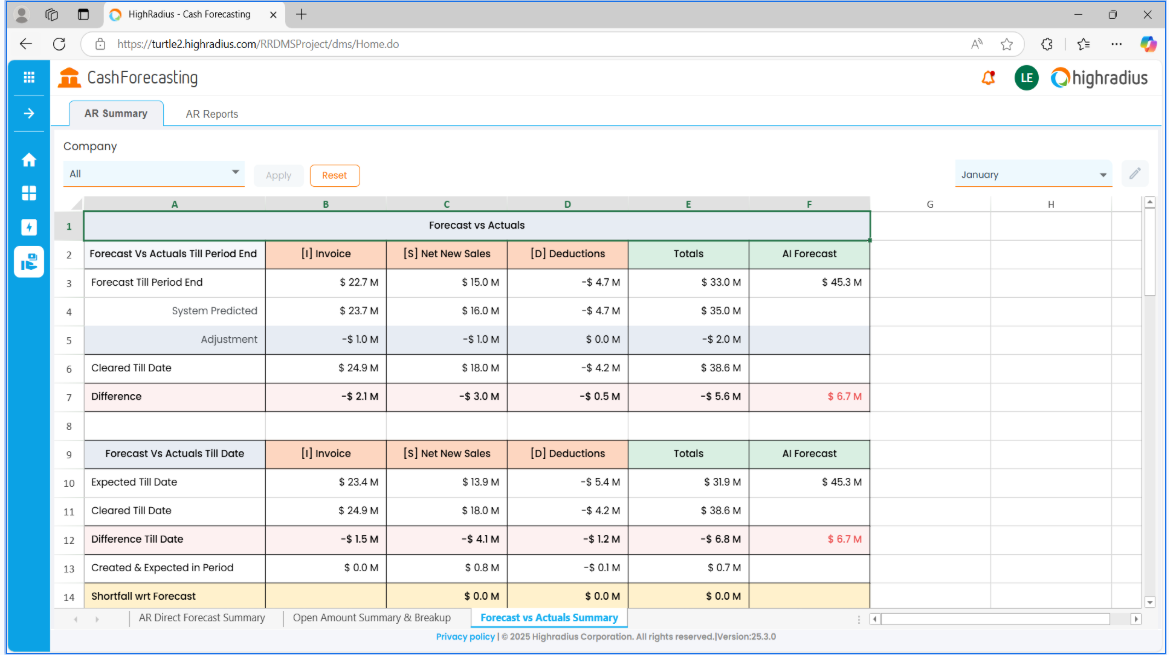This screenshot has width=1169, height=655.
Task: Close the HighRadius Cash Forecasting tab
Action: (x=273, y=14)
